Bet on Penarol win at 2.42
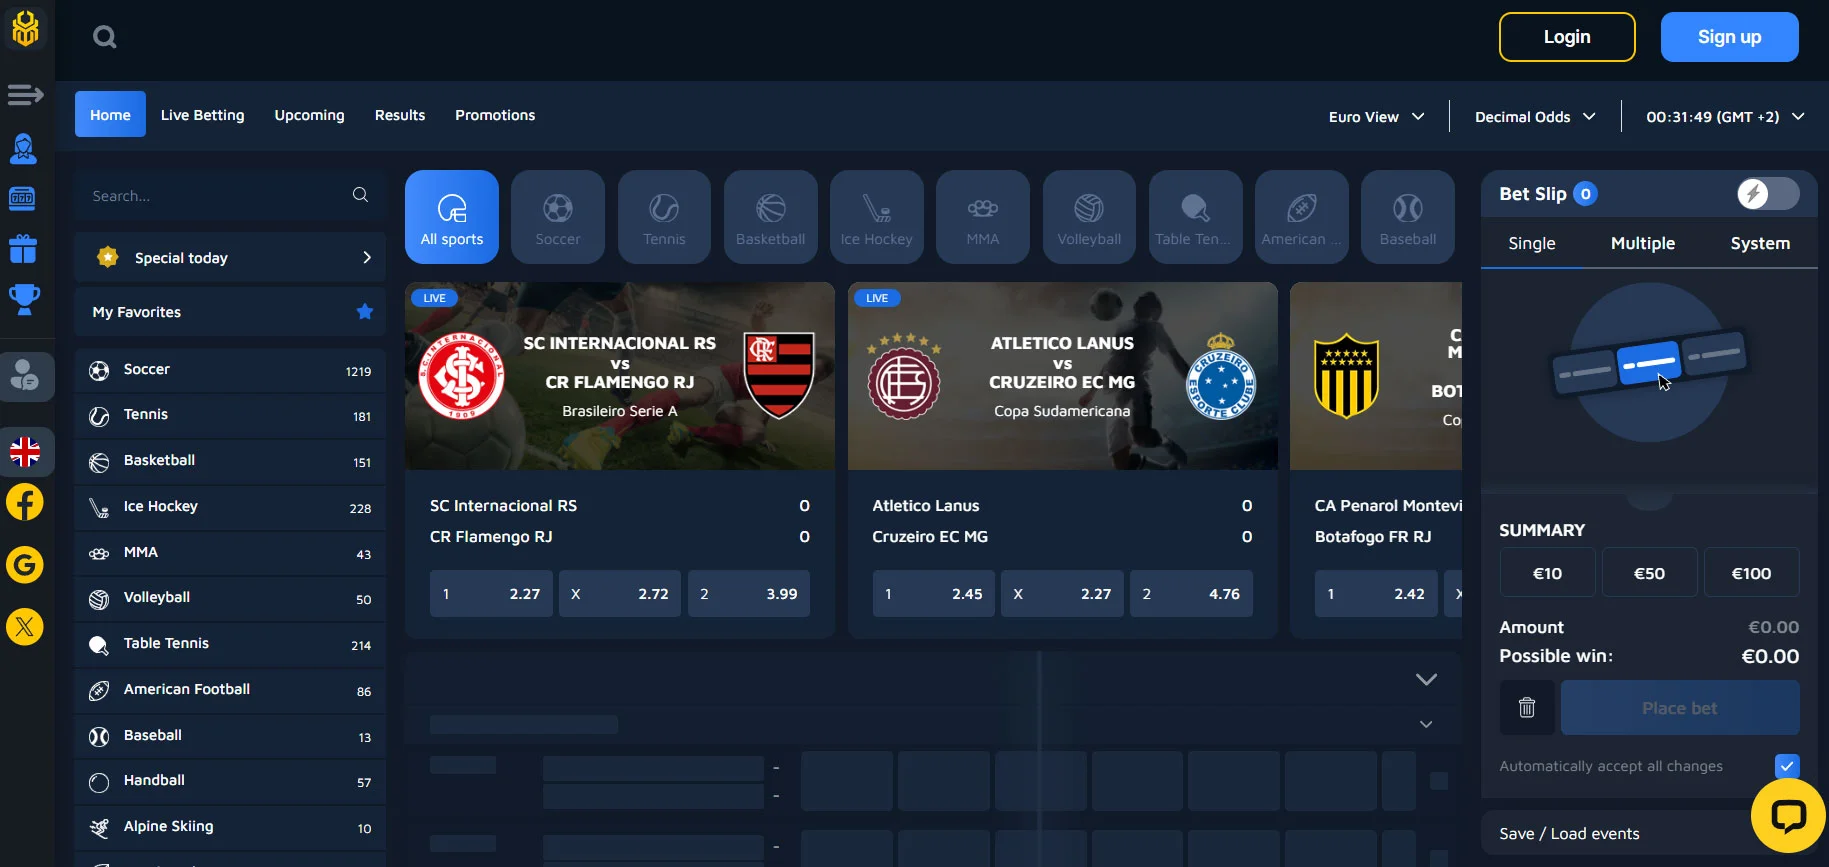 point(1376,594)
